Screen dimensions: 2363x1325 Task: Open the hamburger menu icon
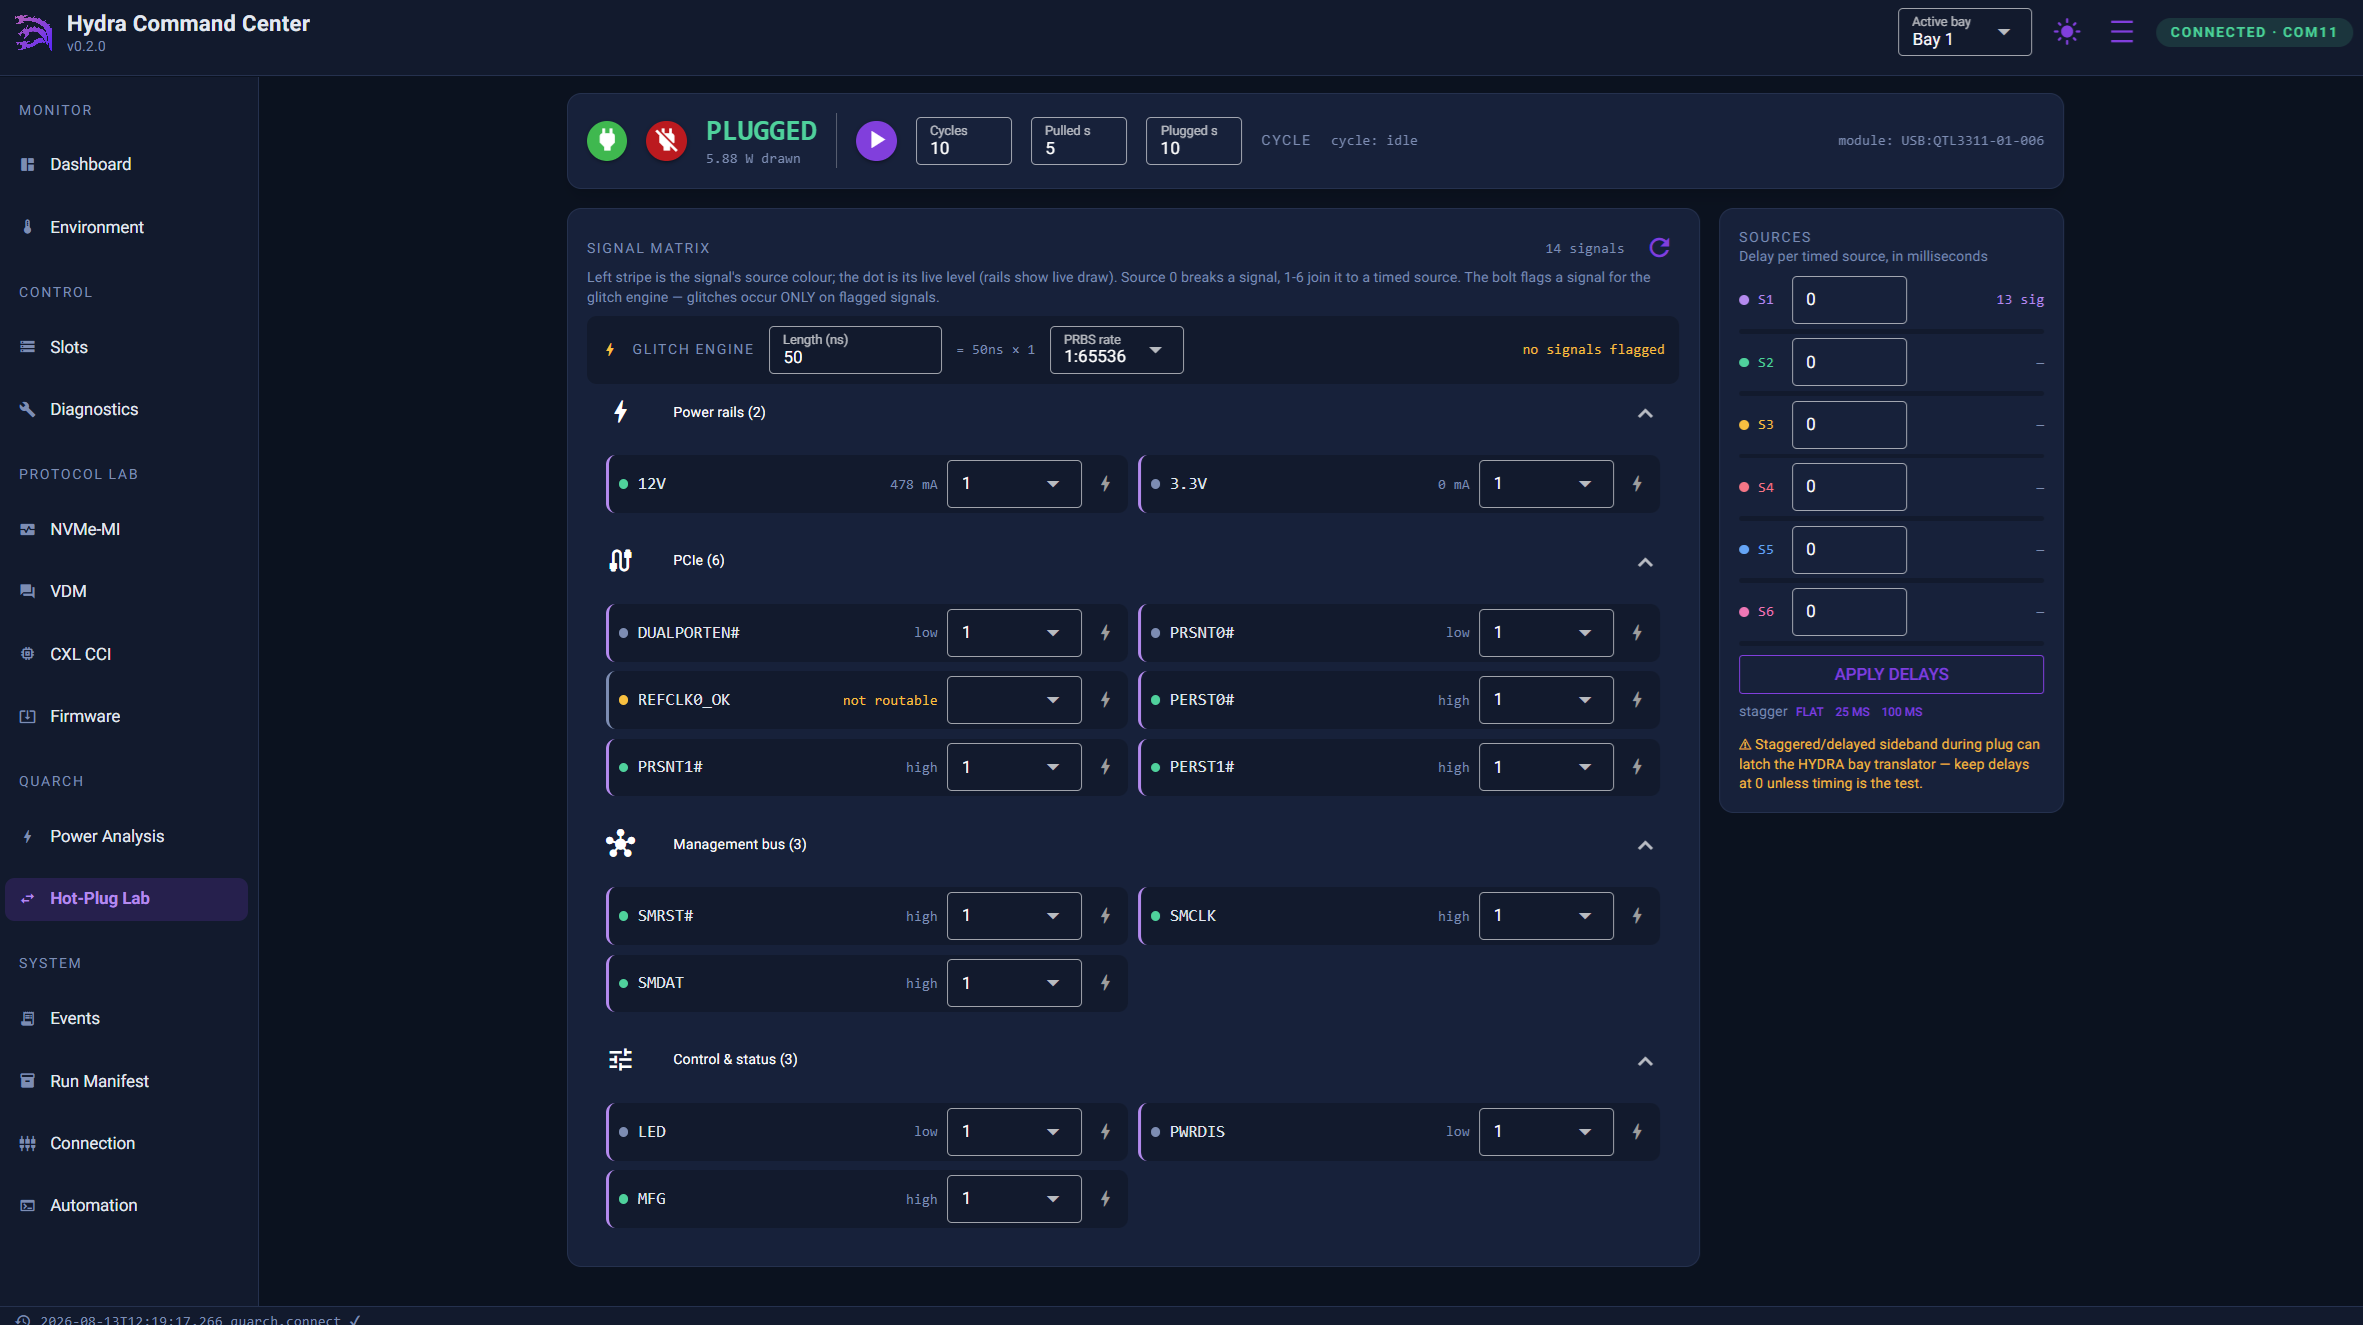tap(2122, 32)
